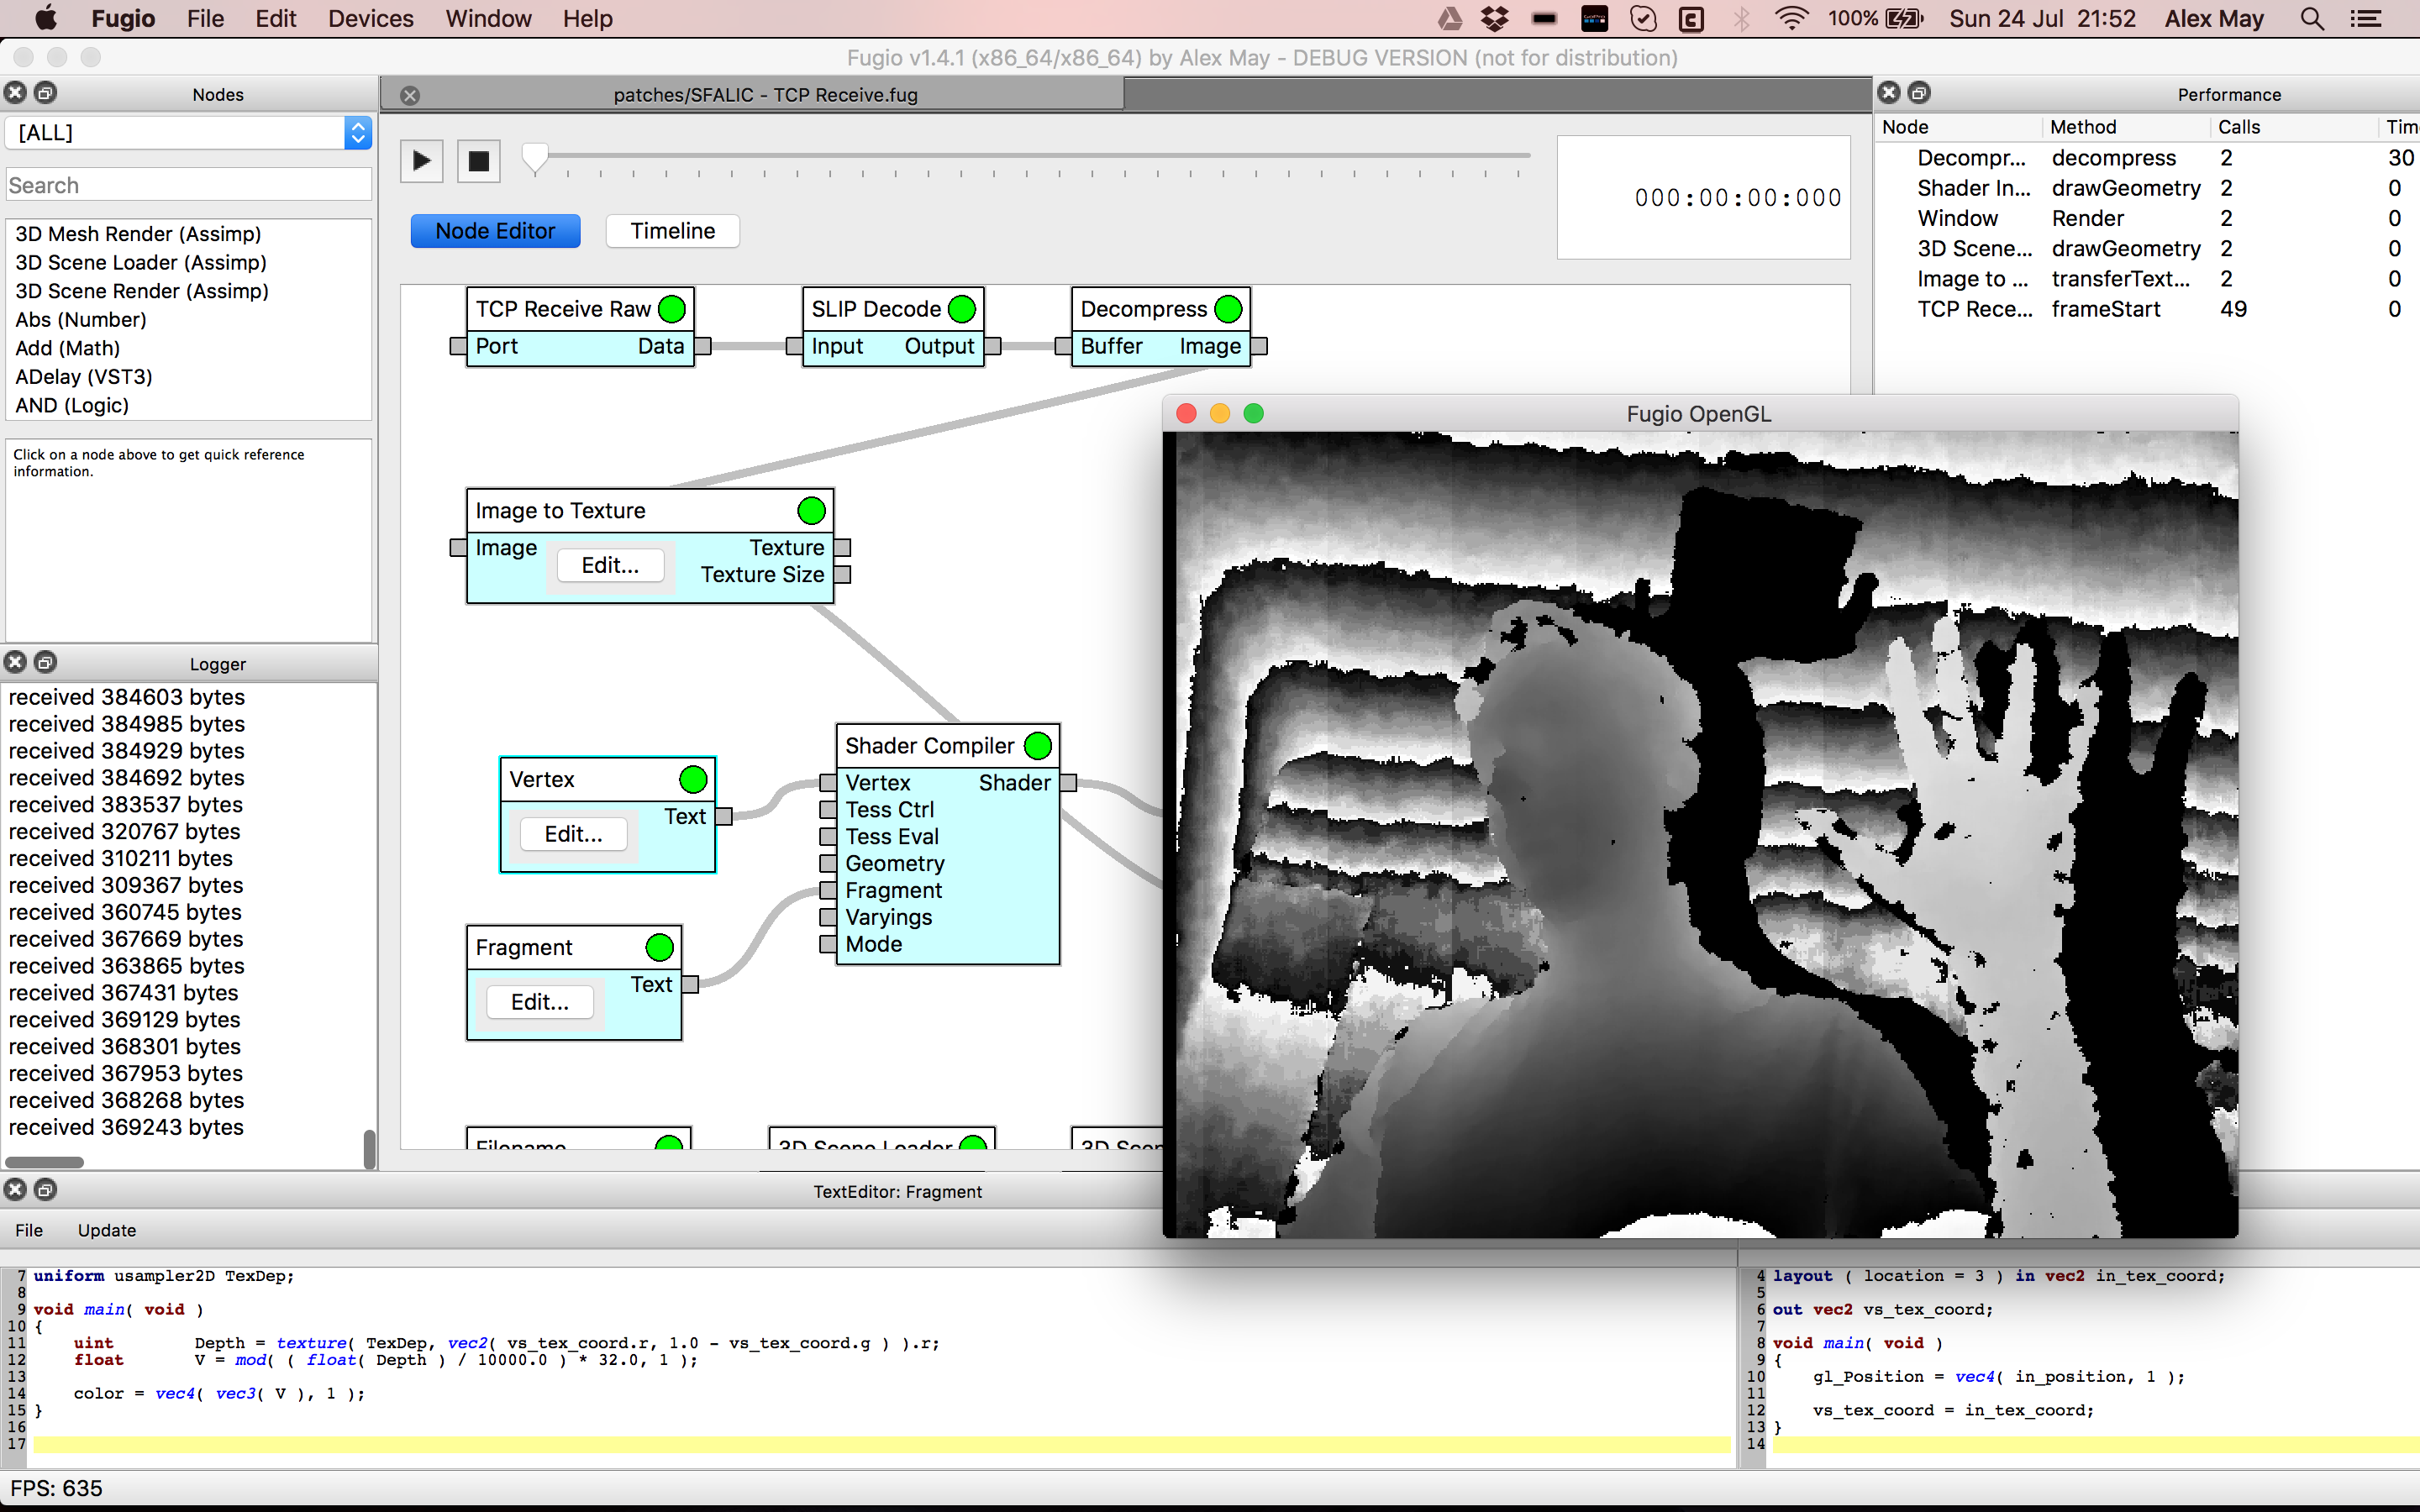Image resolution: width=2420 pixels, height=1512 pixels.
Task: Click the Mode input pin on Shader Compiler
Action: [828, 944]
